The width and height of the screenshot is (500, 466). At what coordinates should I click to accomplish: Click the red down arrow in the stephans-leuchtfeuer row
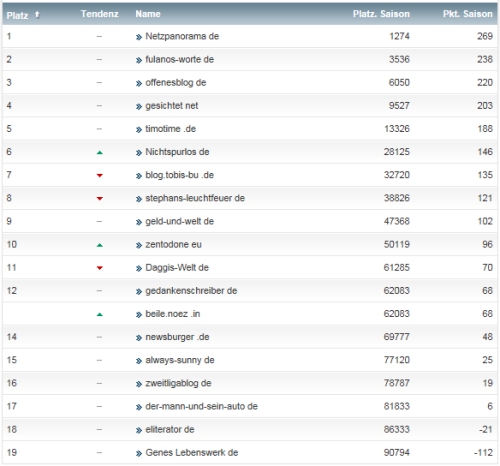99,199
